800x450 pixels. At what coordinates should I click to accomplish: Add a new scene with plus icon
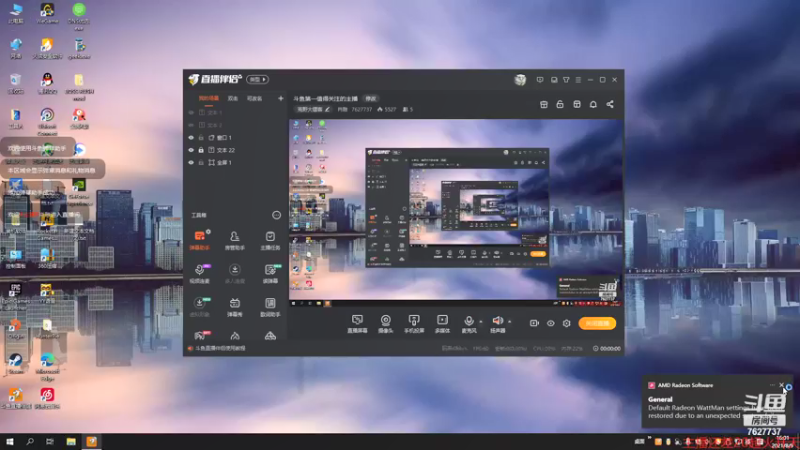[x=280, y=98]
